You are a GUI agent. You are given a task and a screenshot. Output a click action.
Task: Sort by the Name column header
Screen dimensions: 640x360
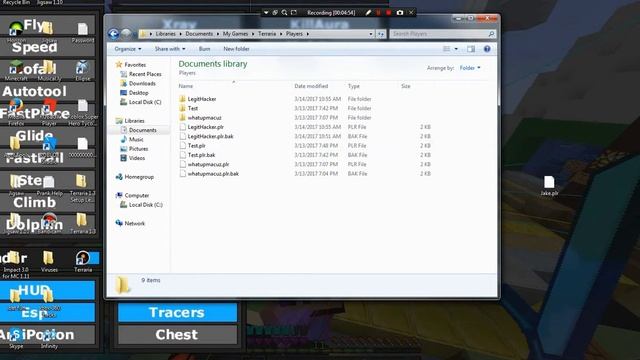pos(186,86)
